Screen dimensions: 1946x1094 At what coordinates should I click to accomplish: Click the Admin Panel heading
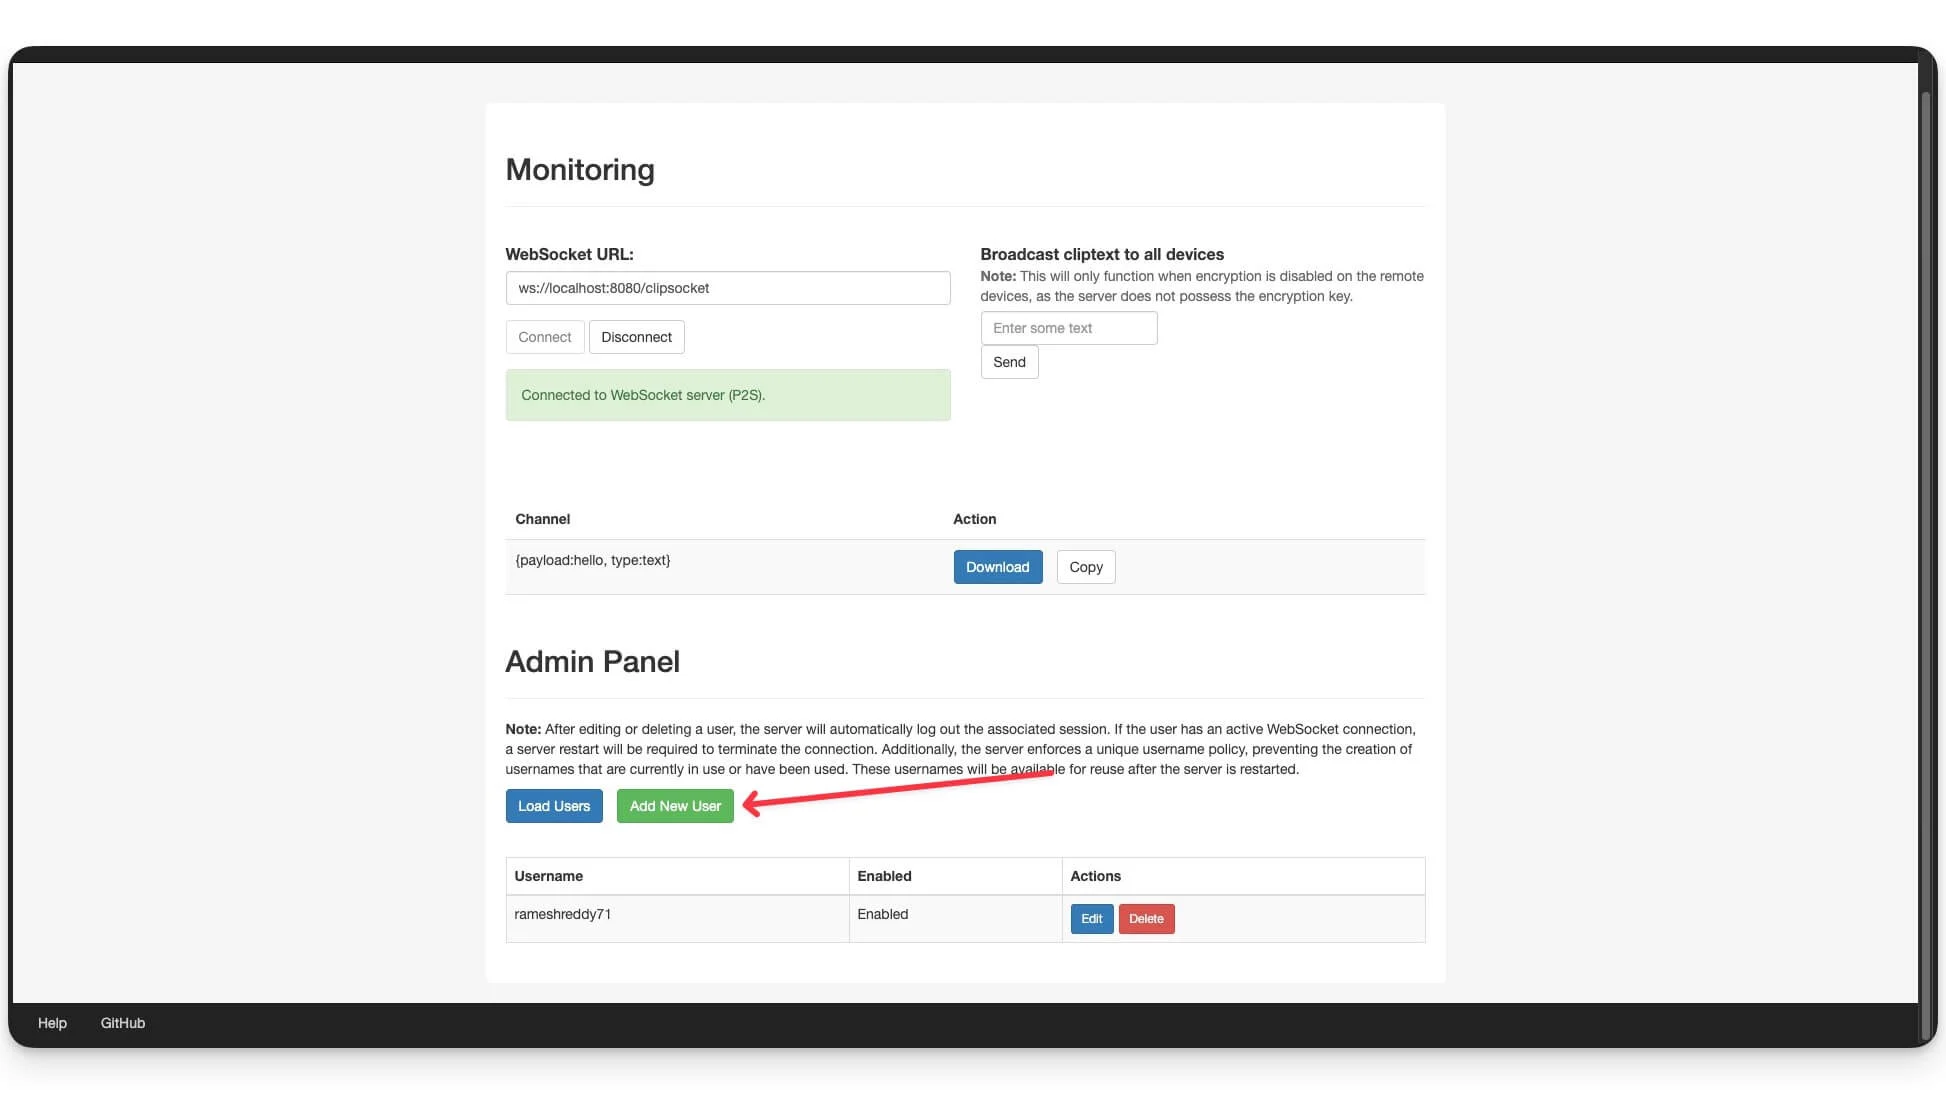tap(592, 662)
